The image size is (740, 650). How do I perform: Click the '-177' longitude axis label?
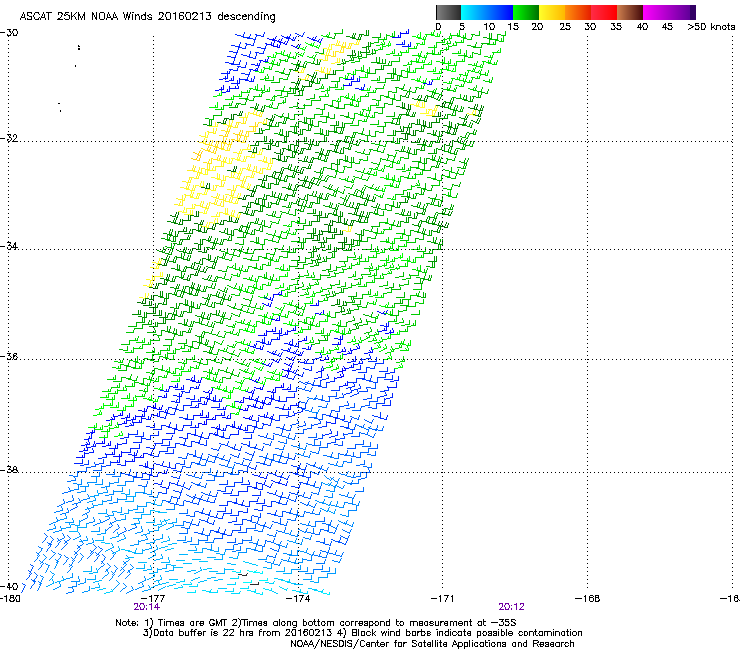(x=153, y=599)
